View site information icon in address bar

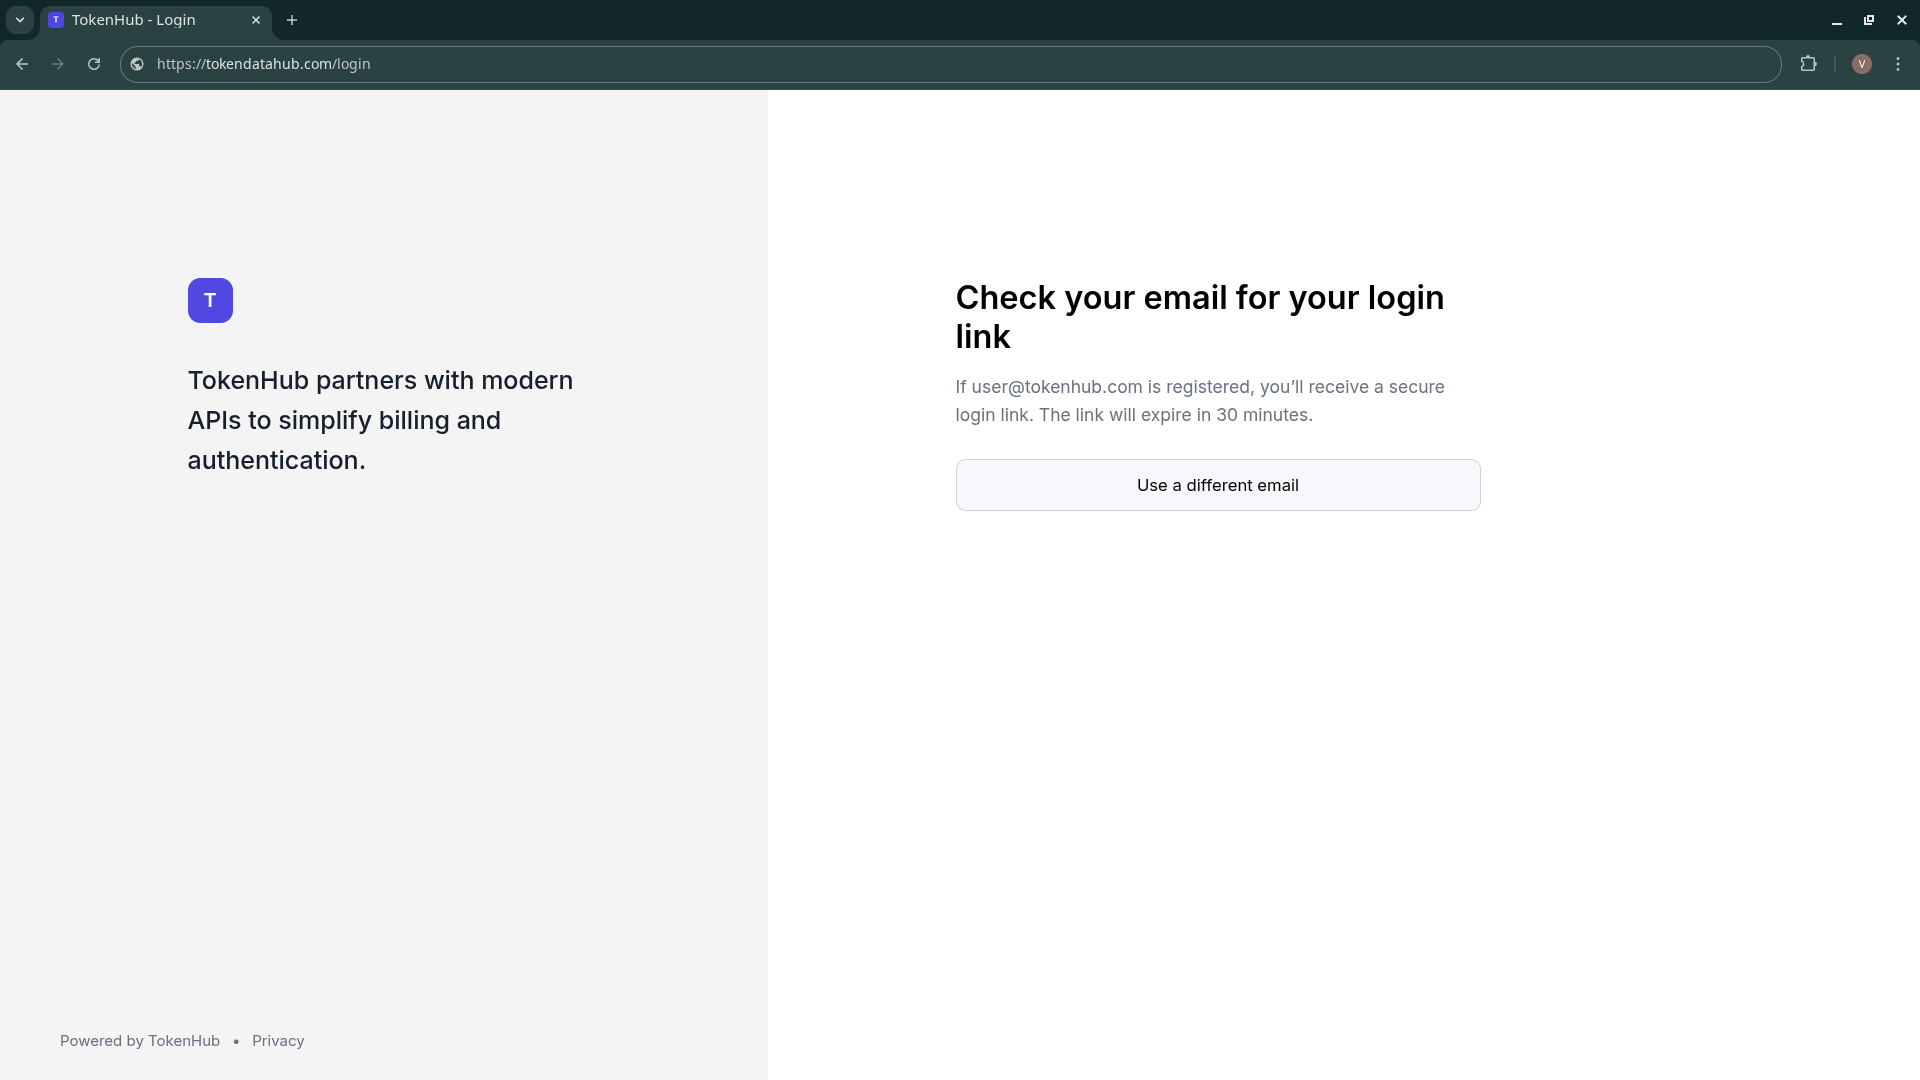[137, 64]
